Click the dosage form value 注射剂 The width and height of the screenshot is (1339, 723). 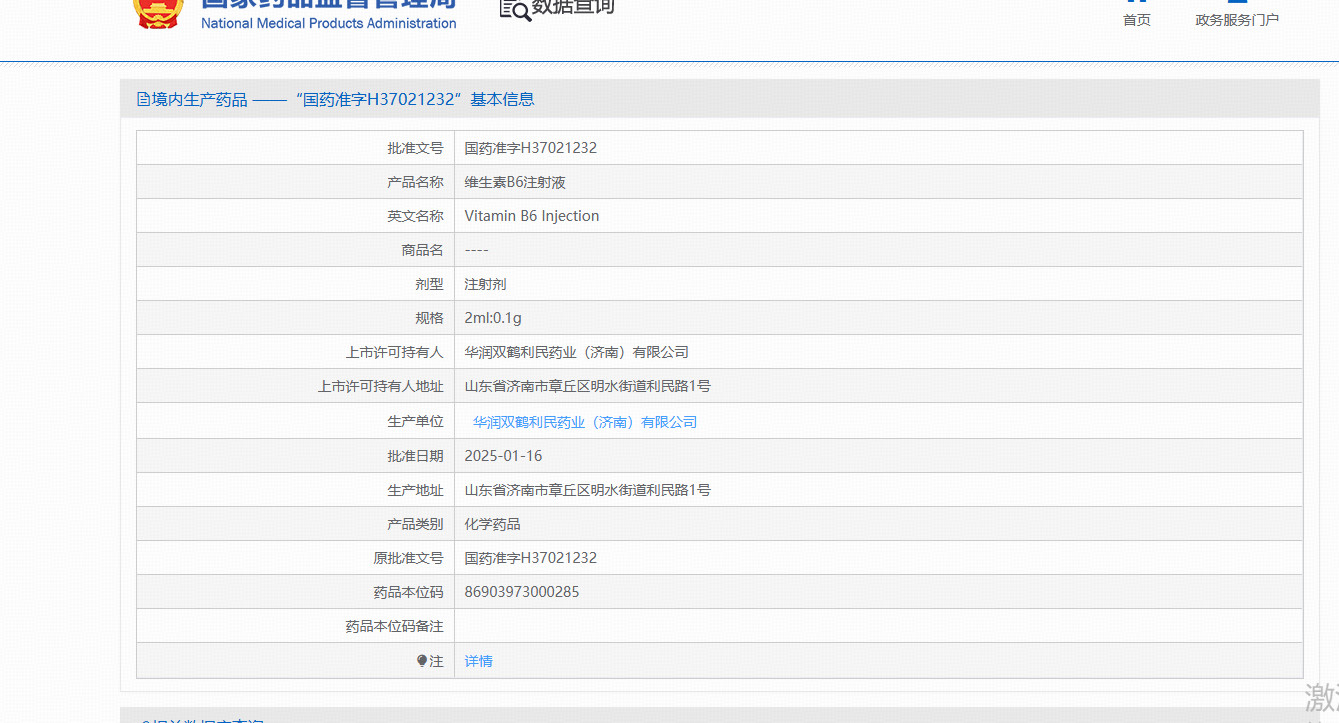[x=485, y=284]
